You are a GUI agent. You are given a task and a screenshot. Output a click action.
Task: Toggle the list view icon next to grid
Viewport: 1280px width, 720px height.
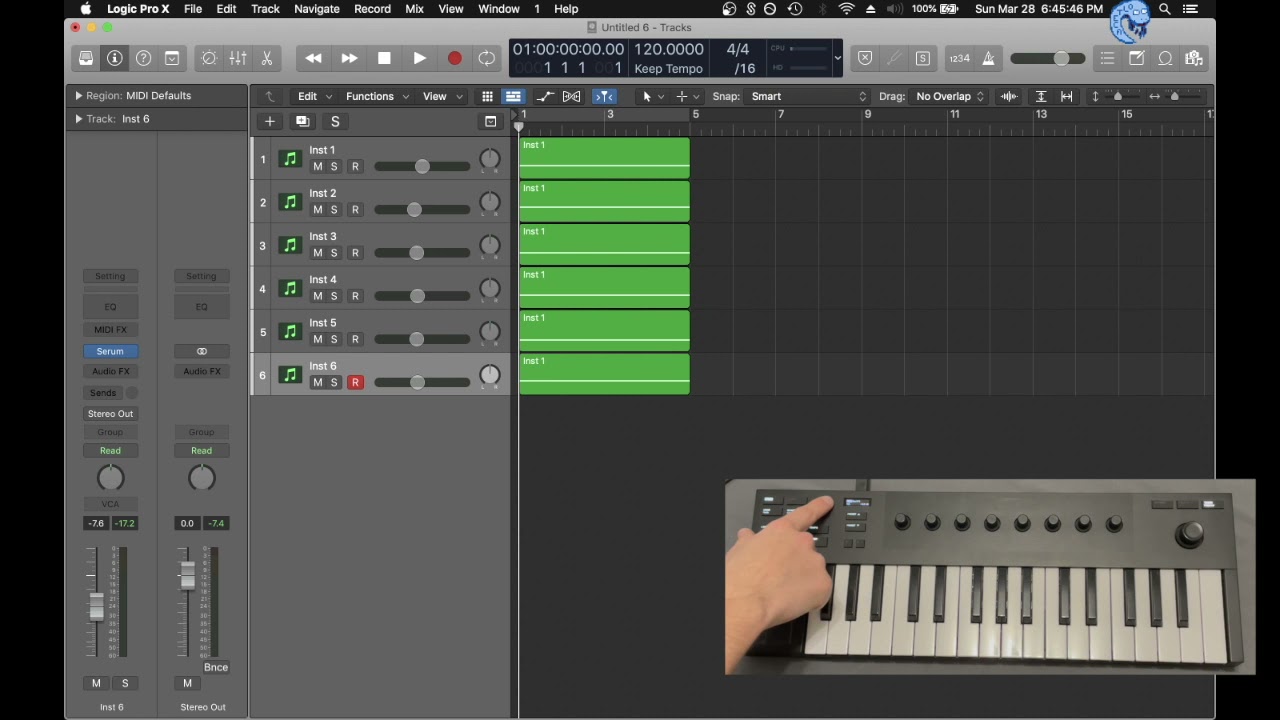[x=513, y=96]
